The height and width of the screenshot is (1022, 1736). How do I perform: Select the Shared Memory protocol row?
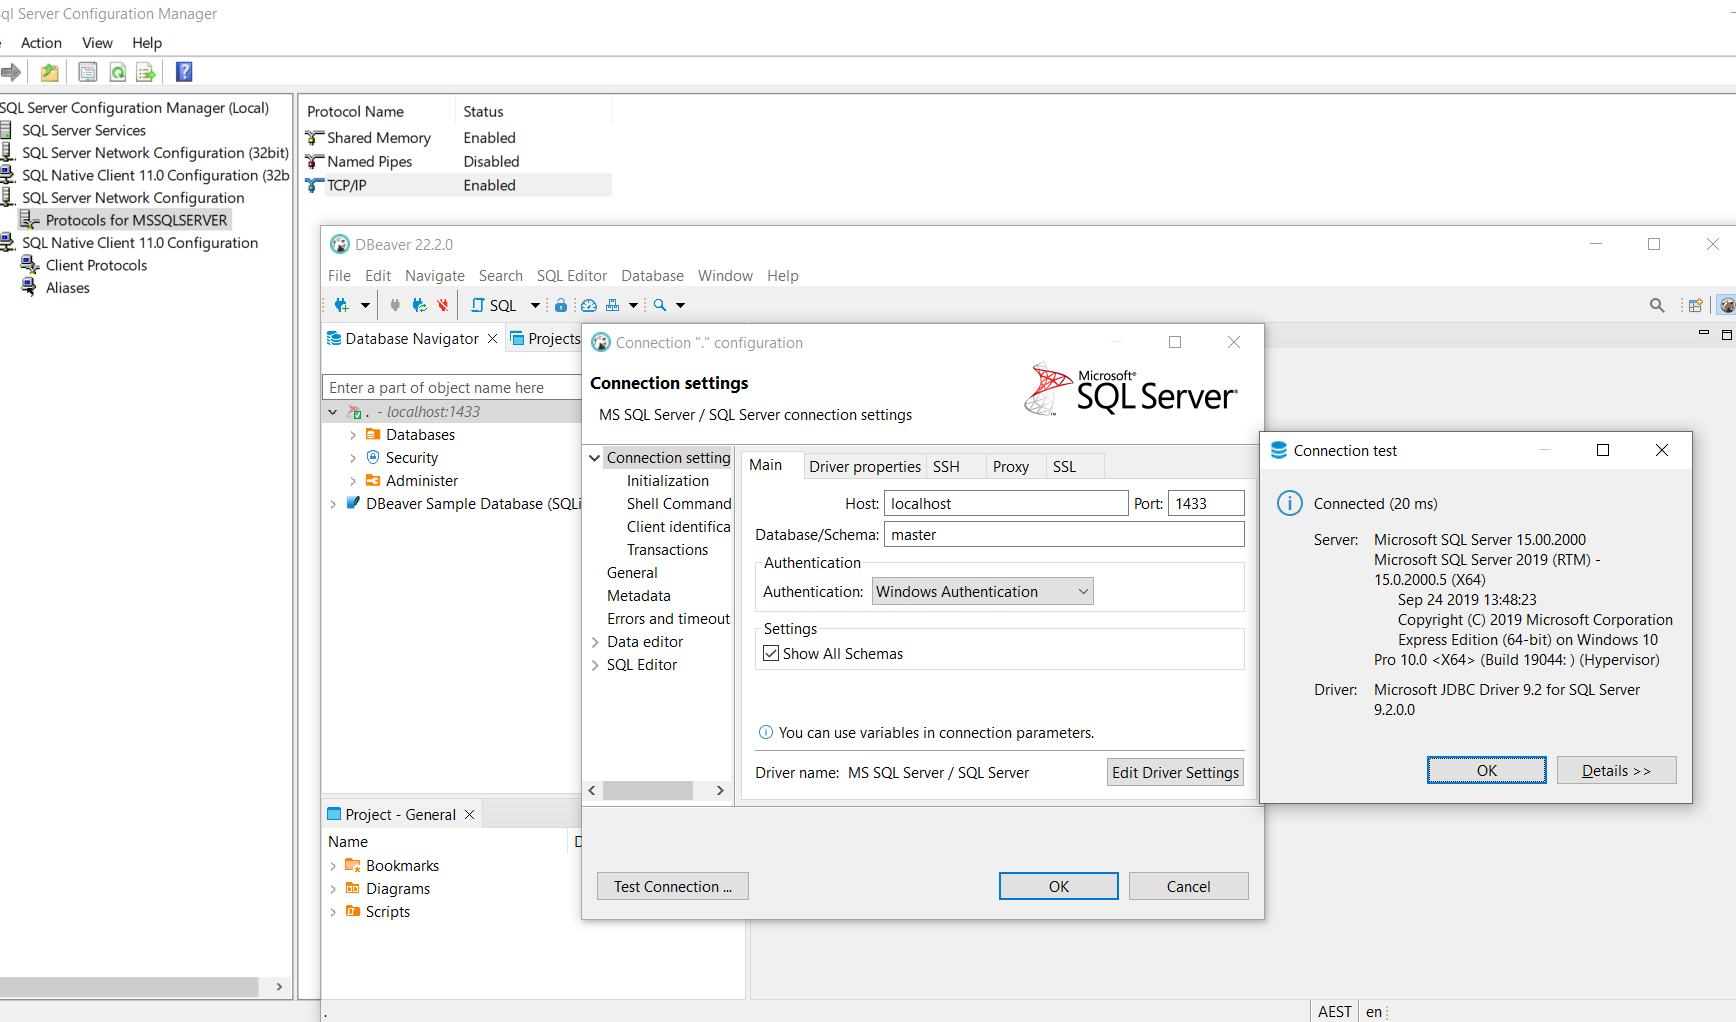tap(457, 138)
